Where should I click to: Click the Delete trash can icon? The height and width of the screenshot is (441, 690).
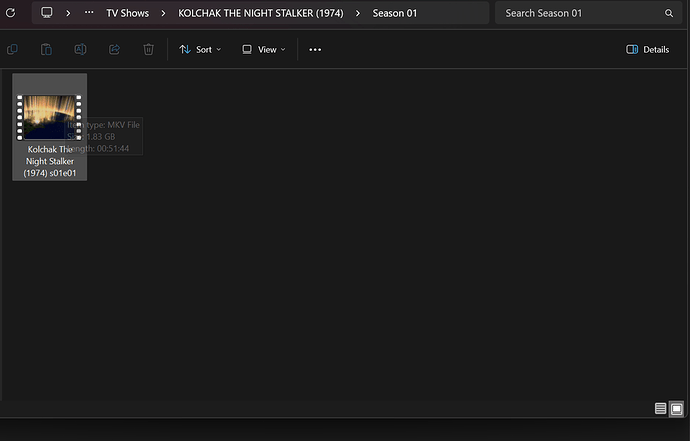[x=149, y=49]
